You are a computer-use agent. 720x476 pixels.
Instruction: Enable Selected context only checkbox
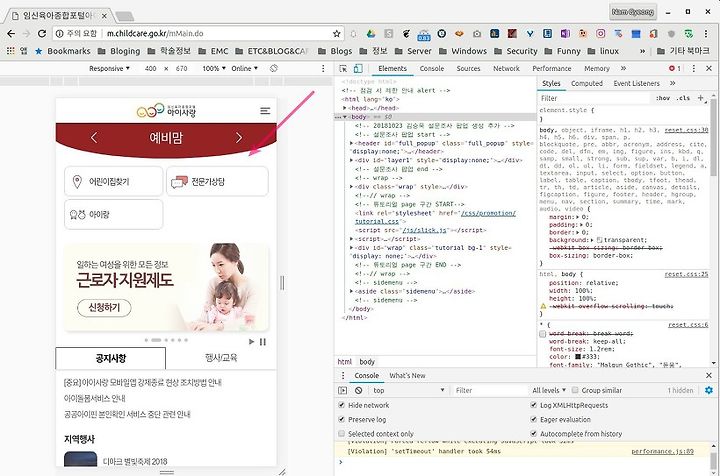[x=341, y=433]
